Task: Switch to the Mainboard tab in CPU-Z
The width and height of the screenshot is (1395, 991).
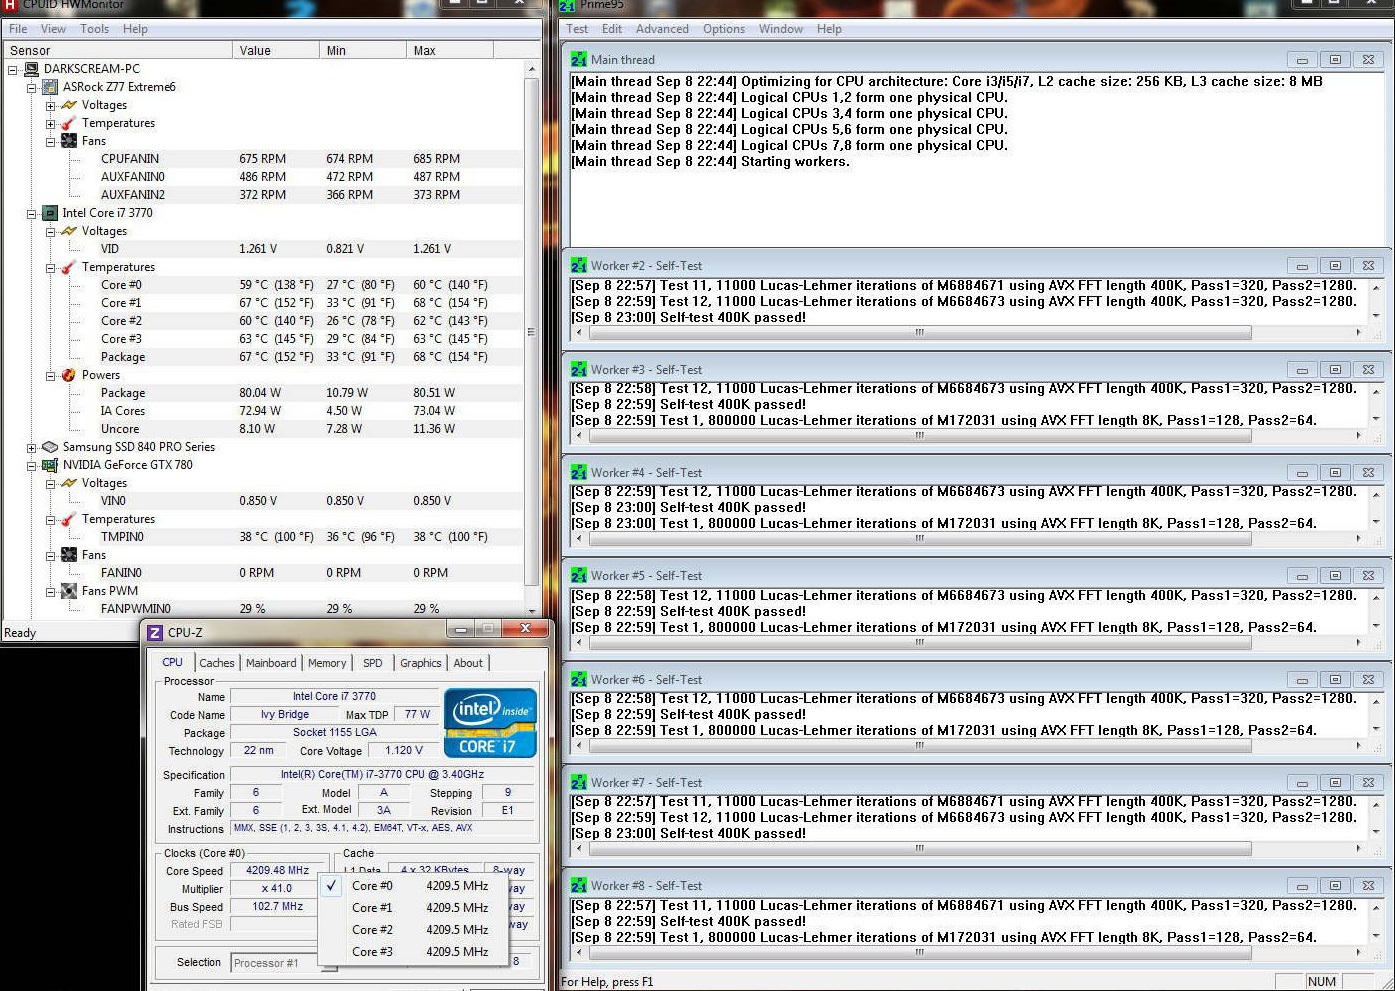Action: [271, 663]
